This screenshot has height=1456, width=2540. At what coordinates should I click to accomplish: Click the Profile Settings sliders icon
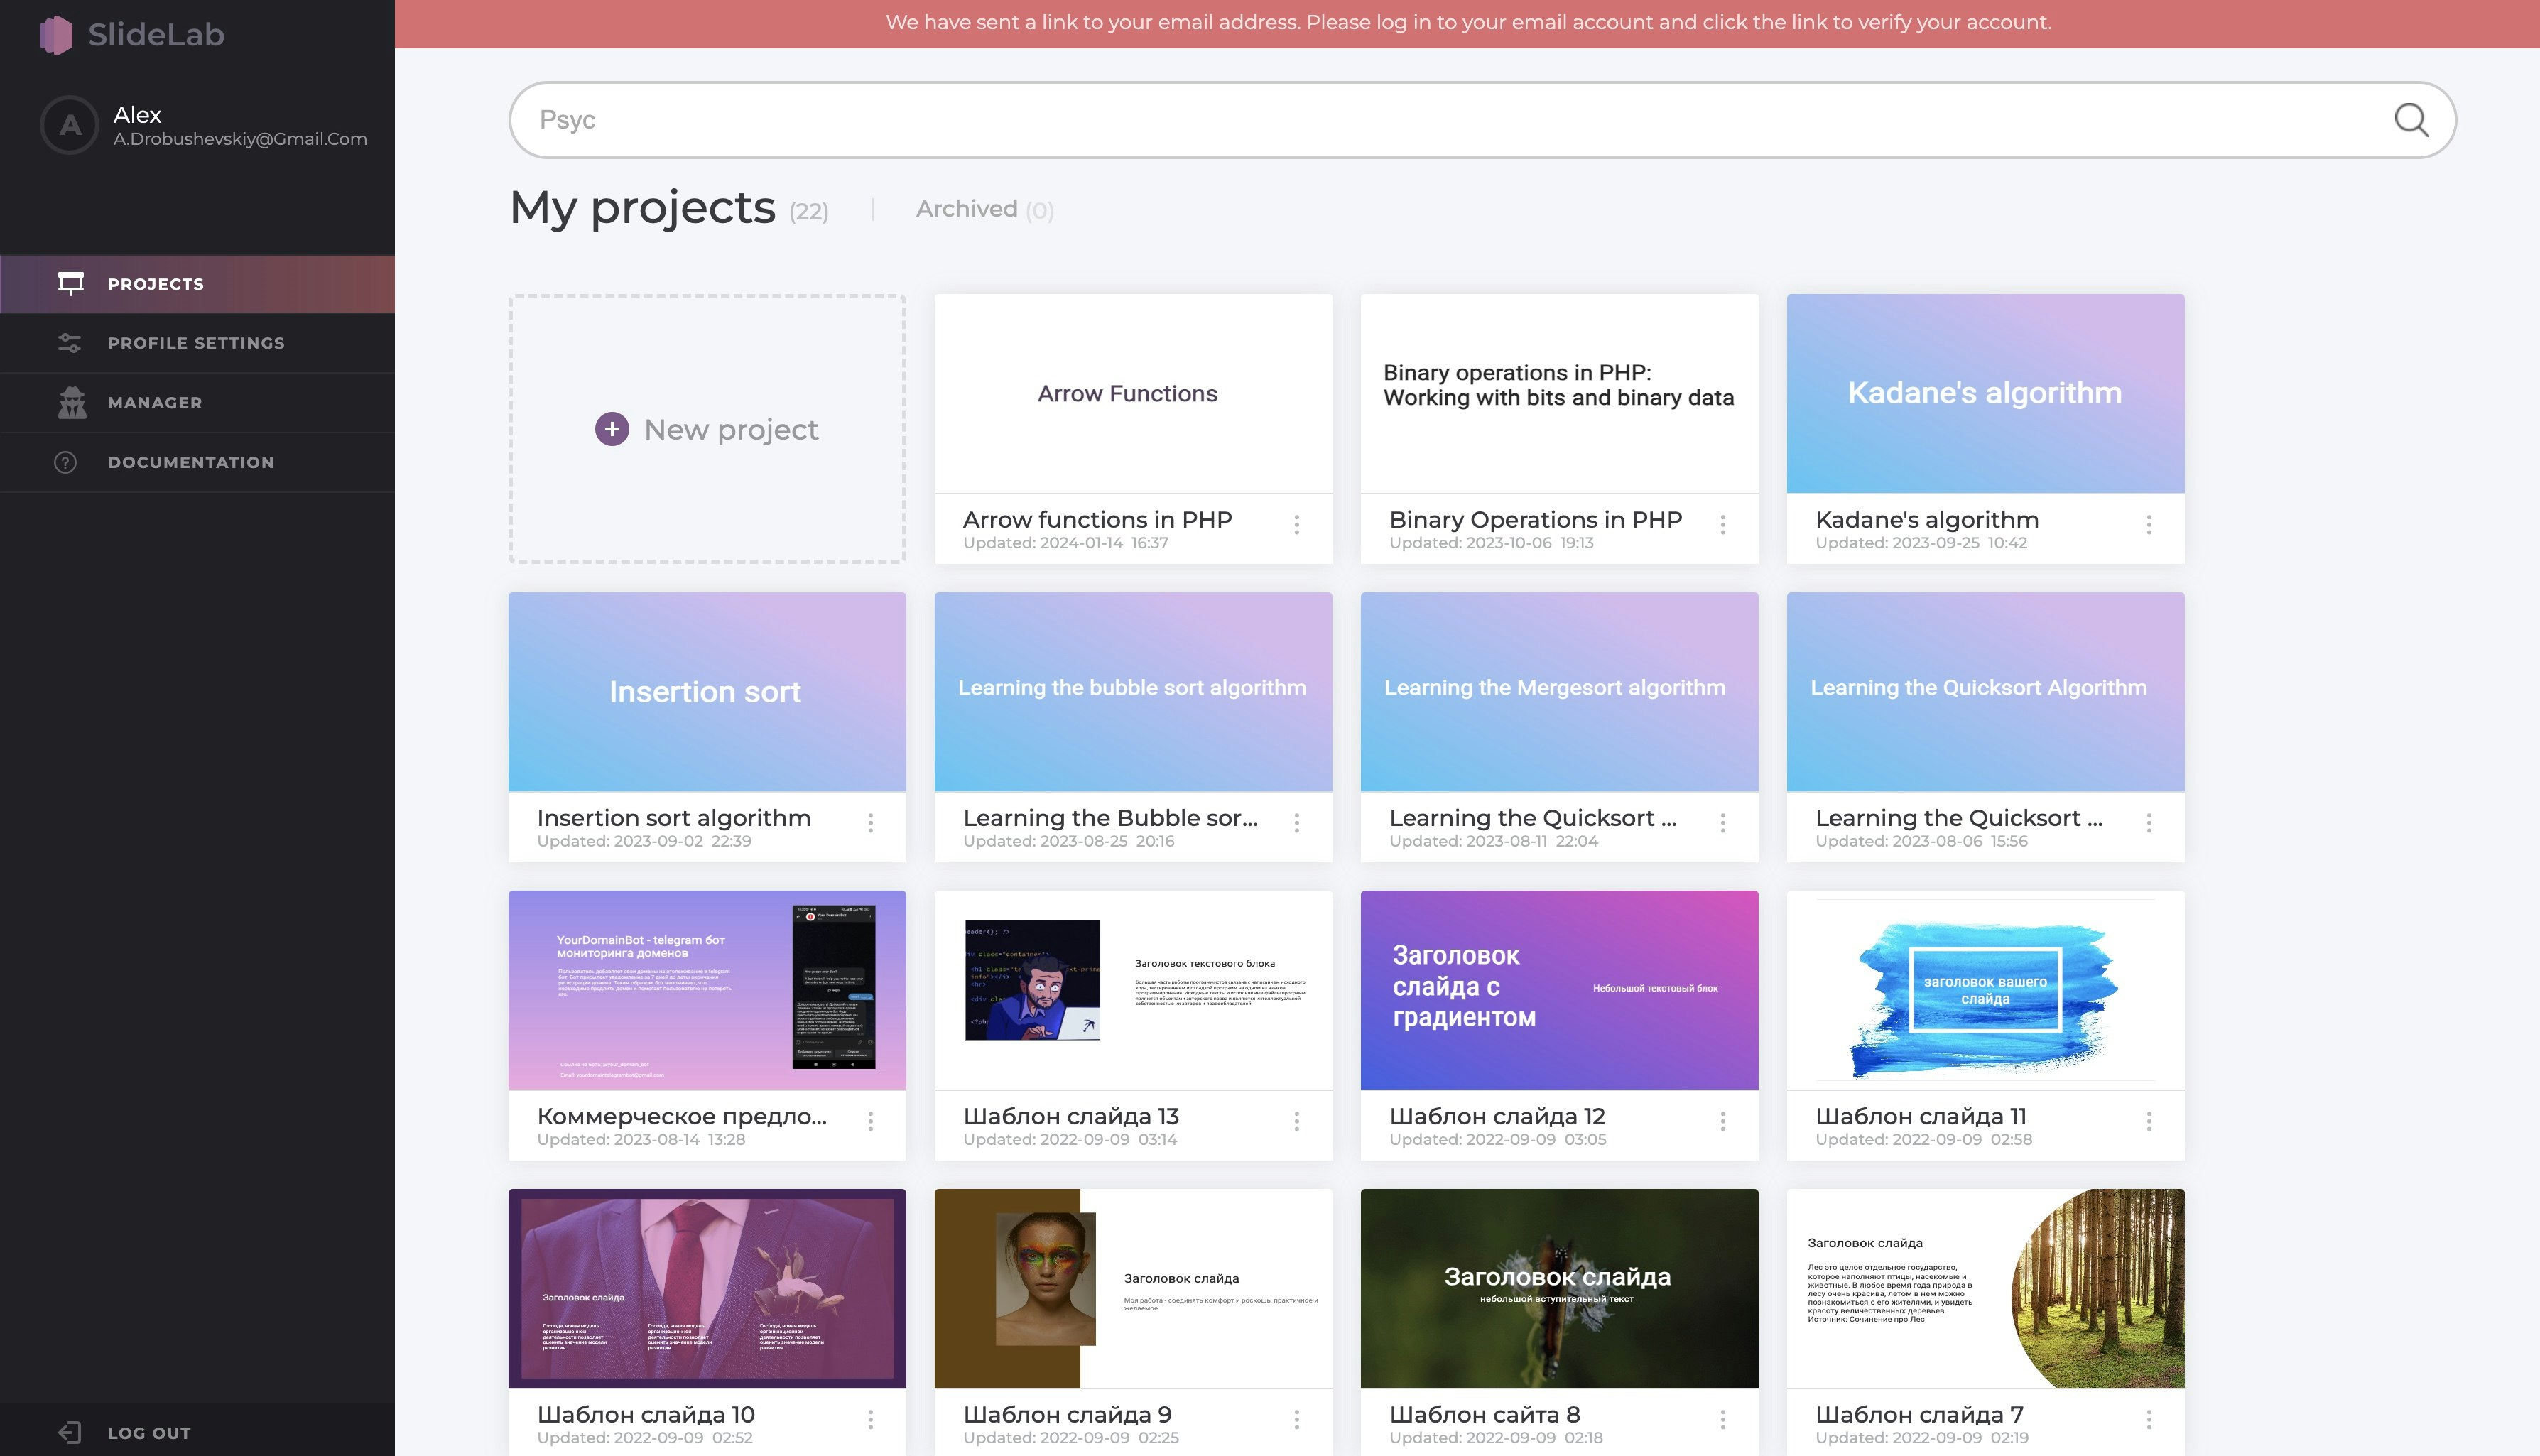(x=69, y=343)
